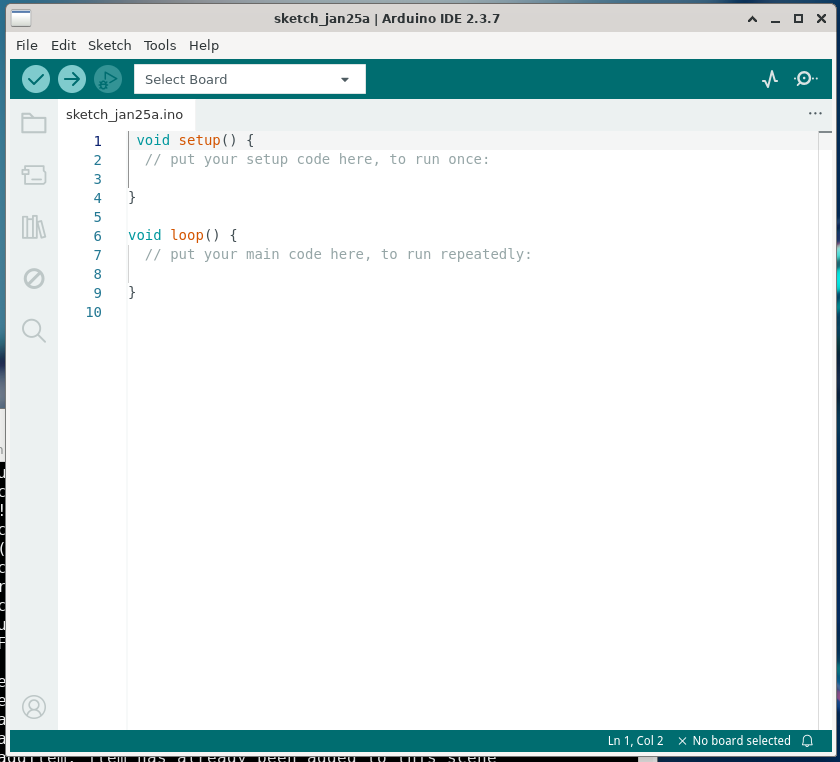The image size is (840, 762).
Task: Toggle the notifications bell in status bar
Action: pyautogui.click(x=809, y=741)
